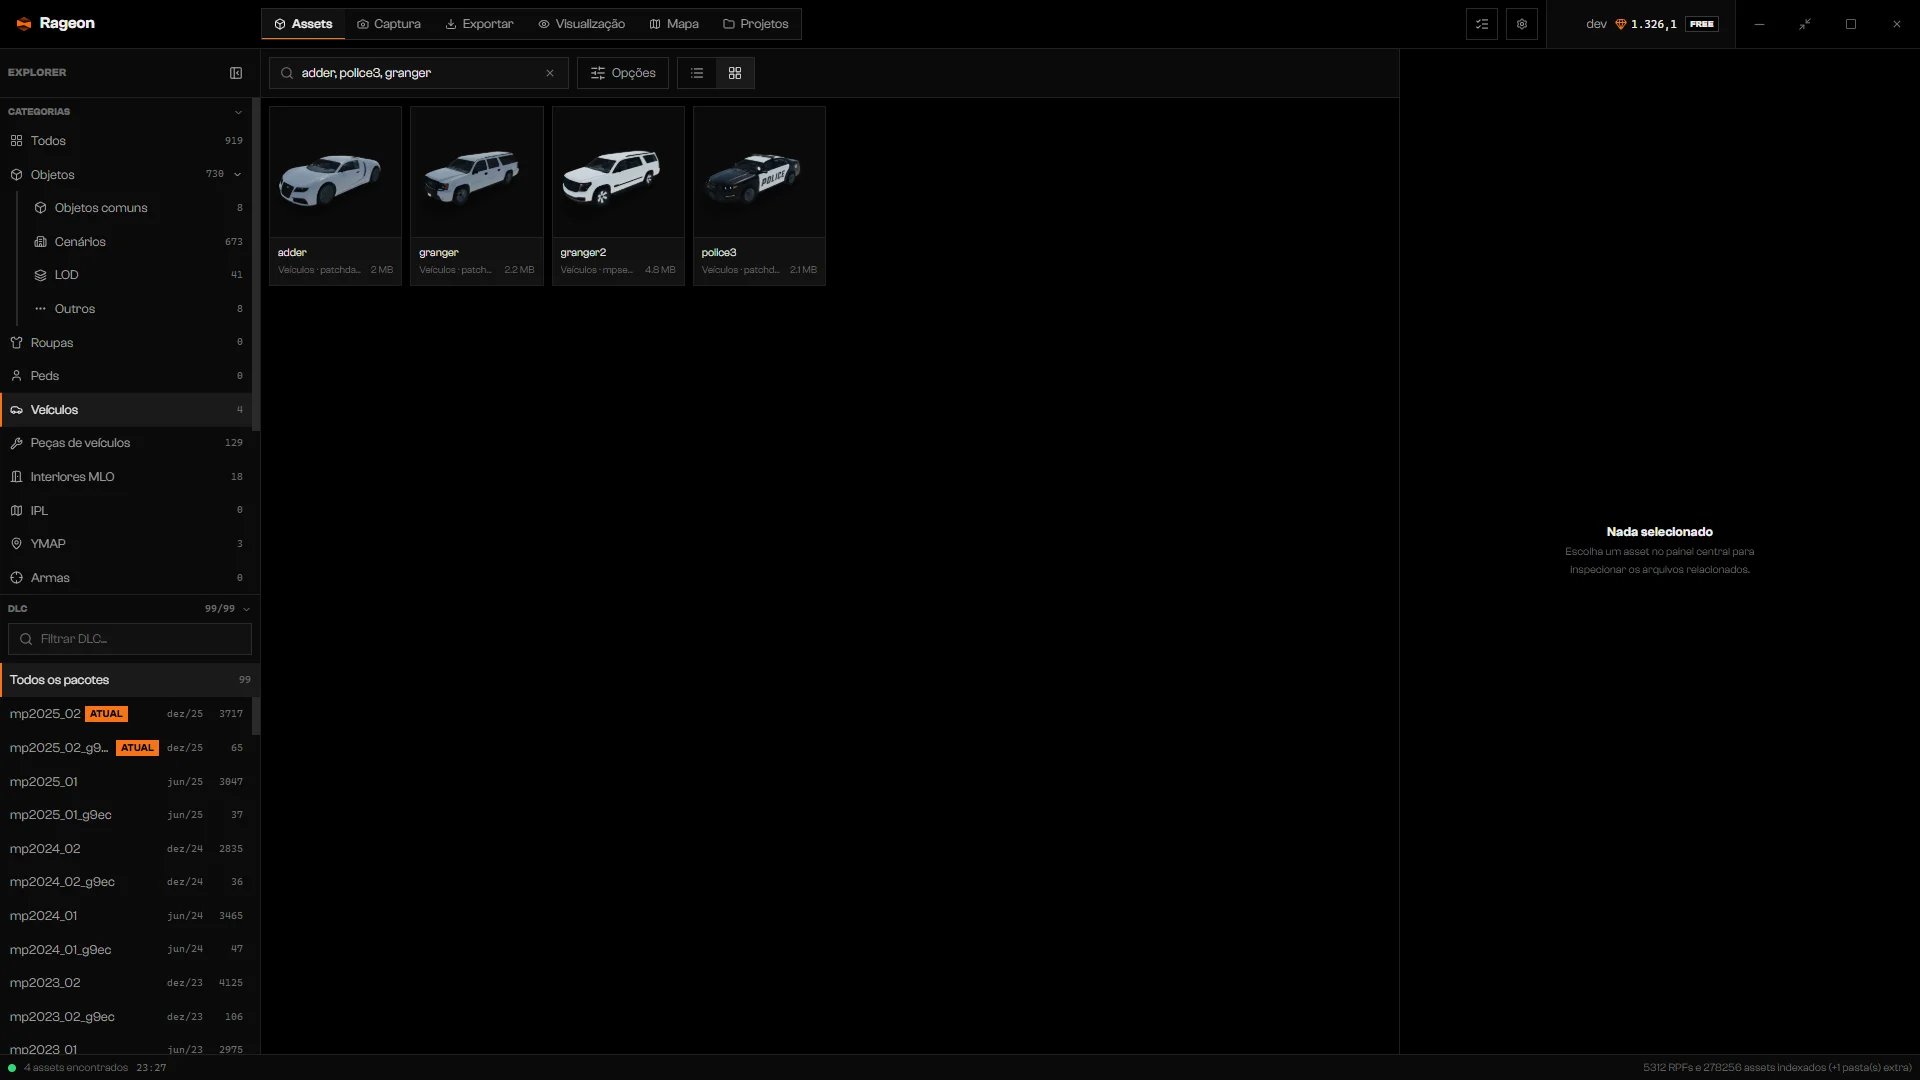Select Peças de veículos category
Screen dimensions: 1920x1080
click(126, 443)
